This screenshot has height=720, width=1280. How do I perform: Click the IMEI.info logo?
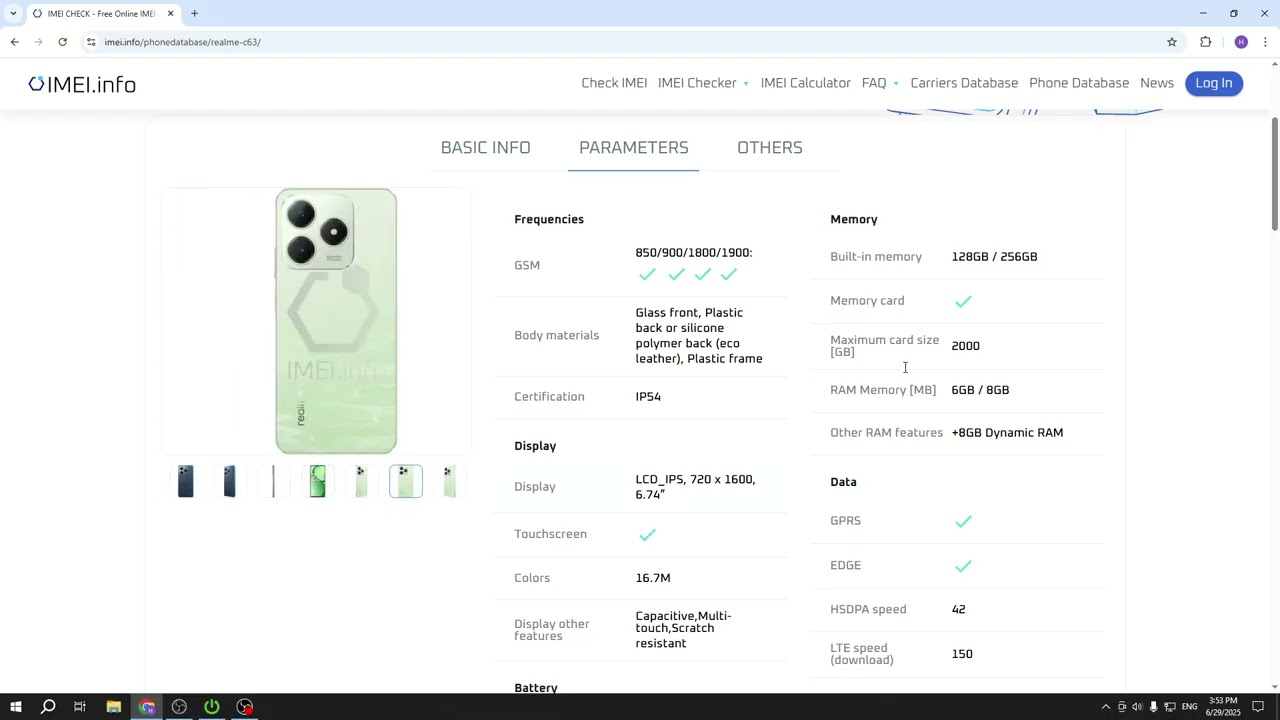tap(82, 84)
